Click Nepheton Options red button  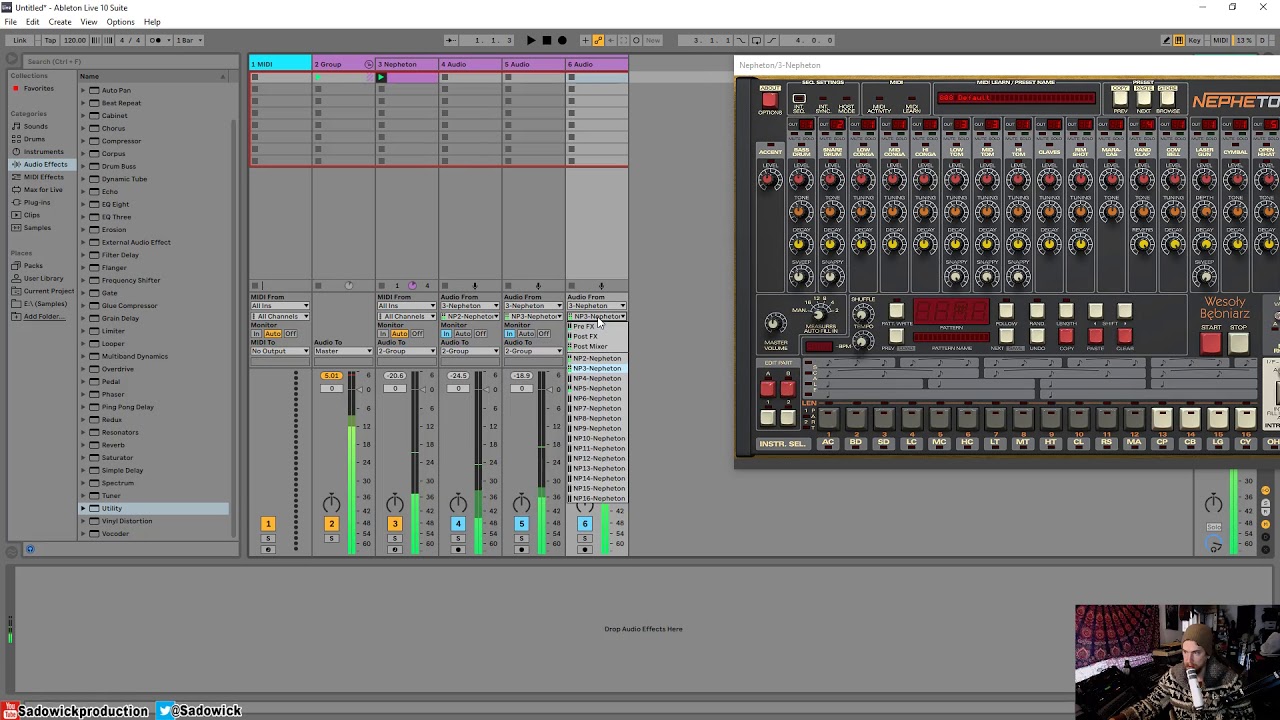point(769,99)
